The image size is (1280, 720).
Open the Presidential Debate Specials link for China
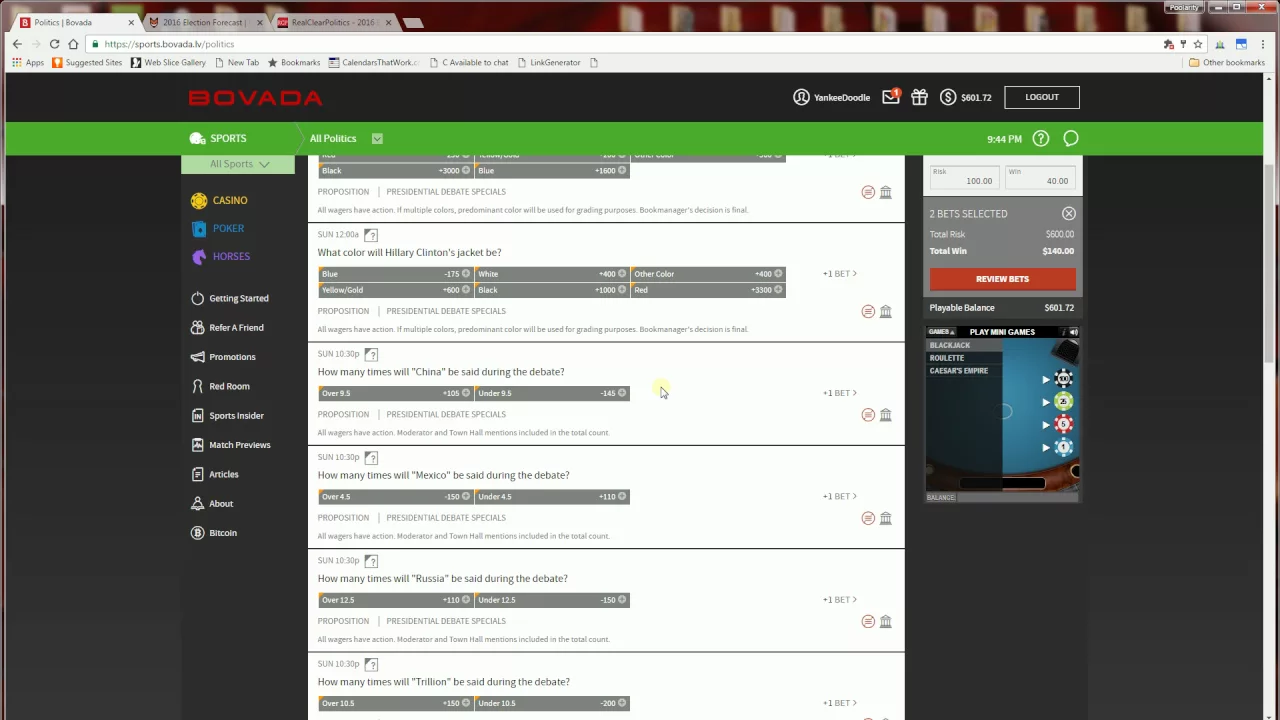[x=446, y=414]
